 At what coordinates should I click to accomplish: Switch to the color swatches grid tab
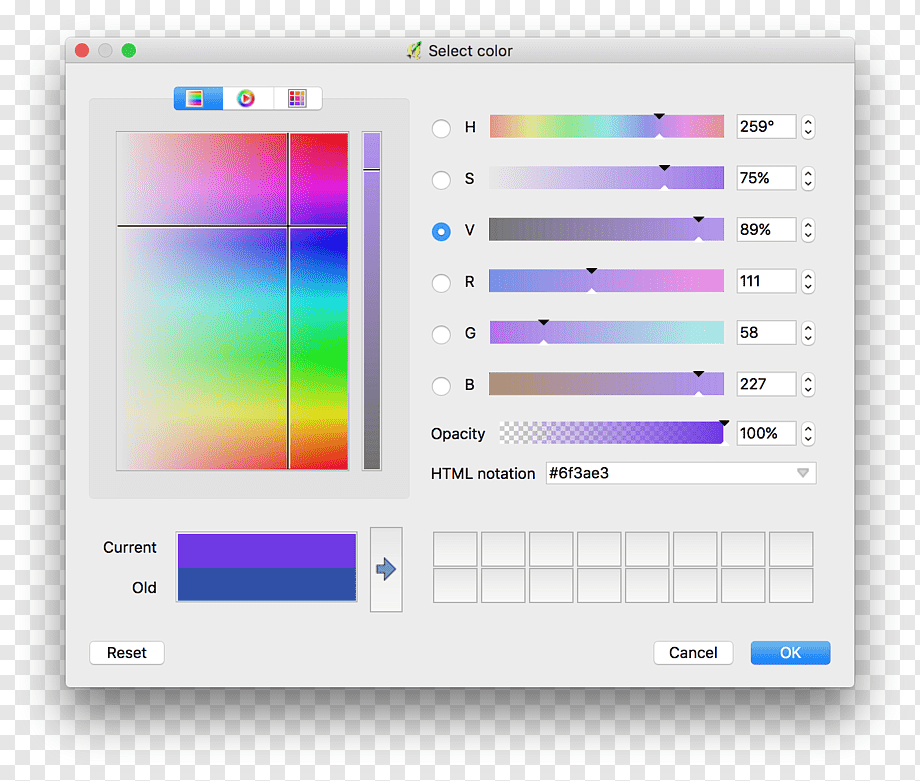point(297,98)
